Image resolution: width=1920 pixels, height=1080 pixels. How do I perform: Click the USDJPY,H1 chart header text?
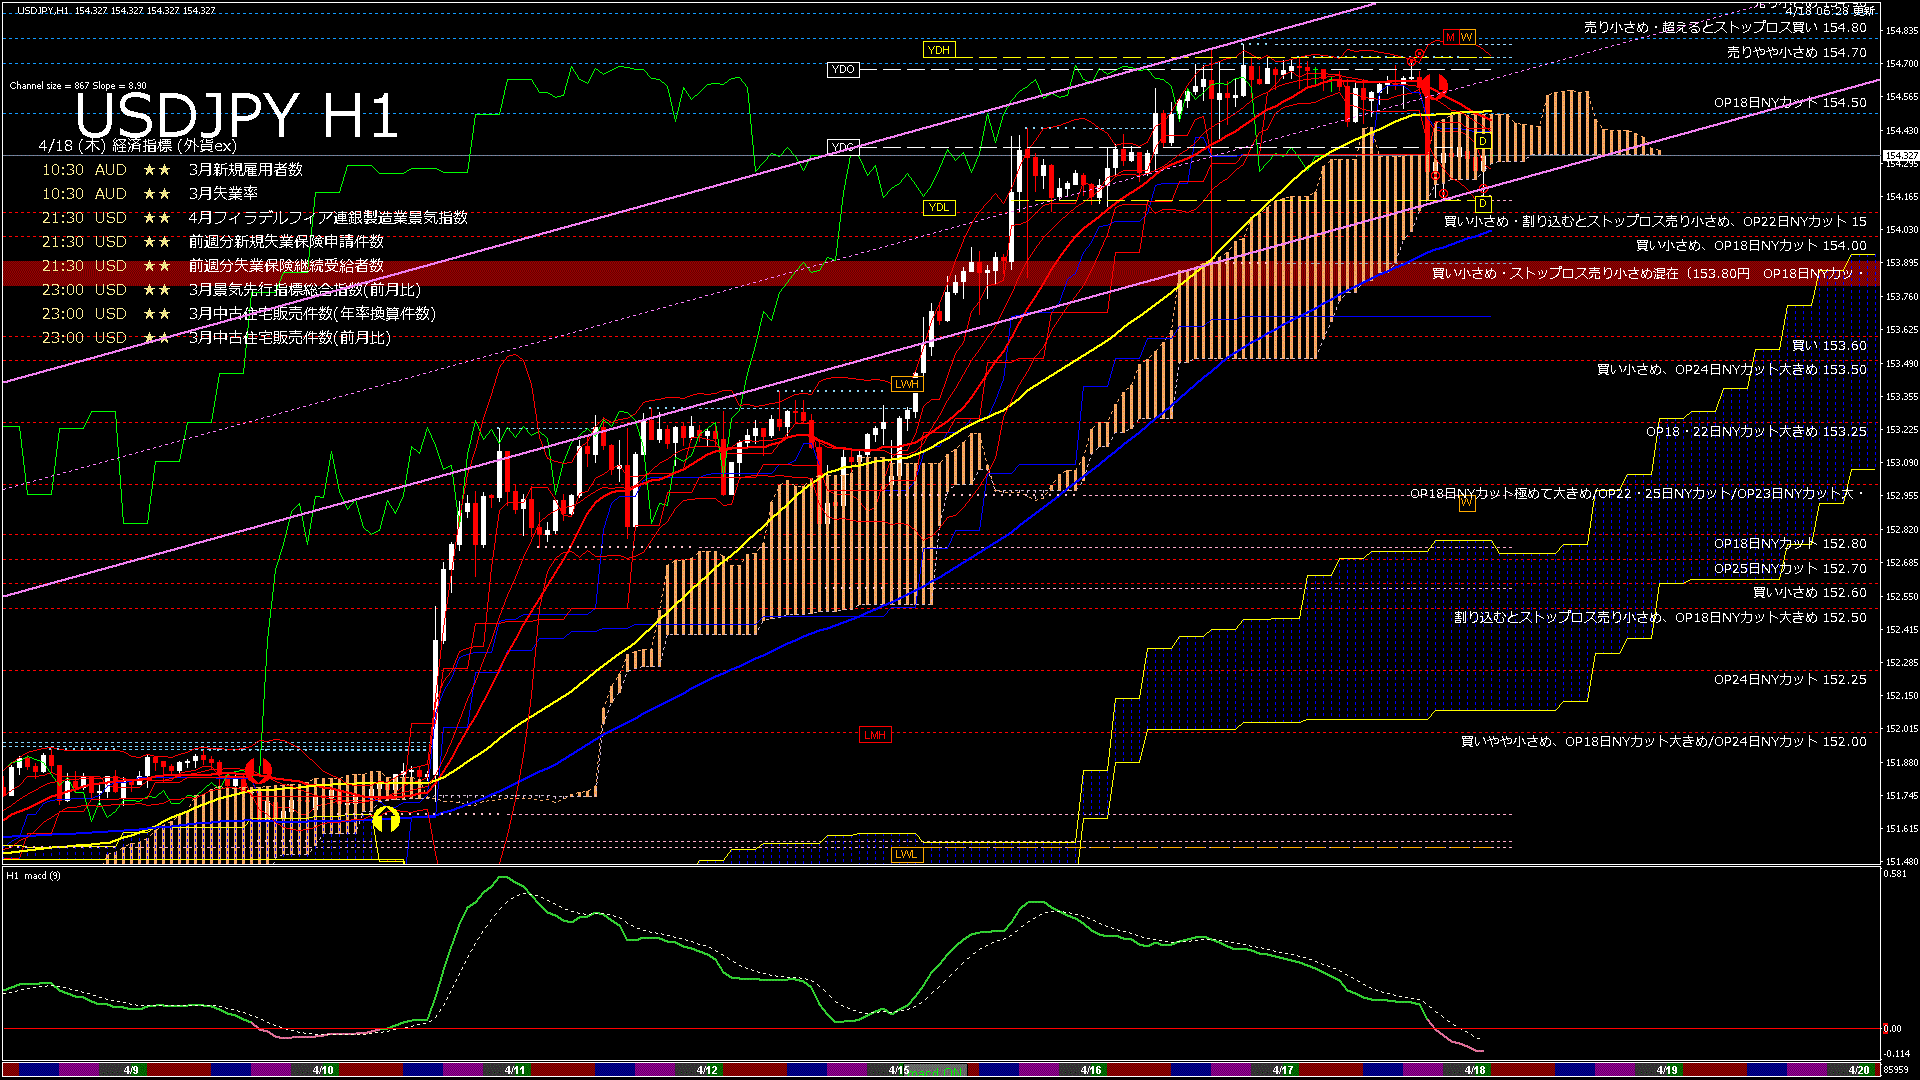point(42,10)
